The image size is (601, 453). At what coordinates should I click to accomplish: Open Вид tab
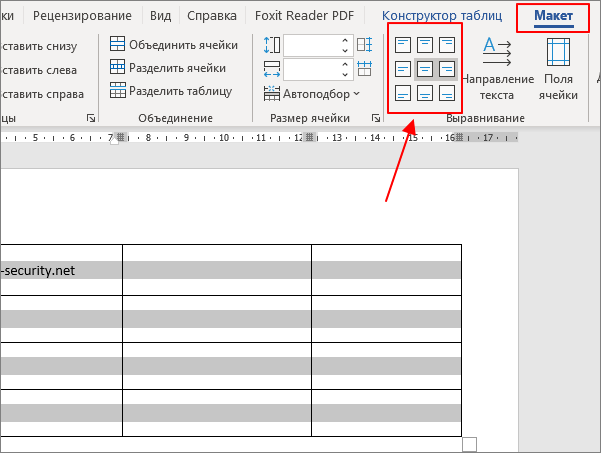(x=160, y=16)
